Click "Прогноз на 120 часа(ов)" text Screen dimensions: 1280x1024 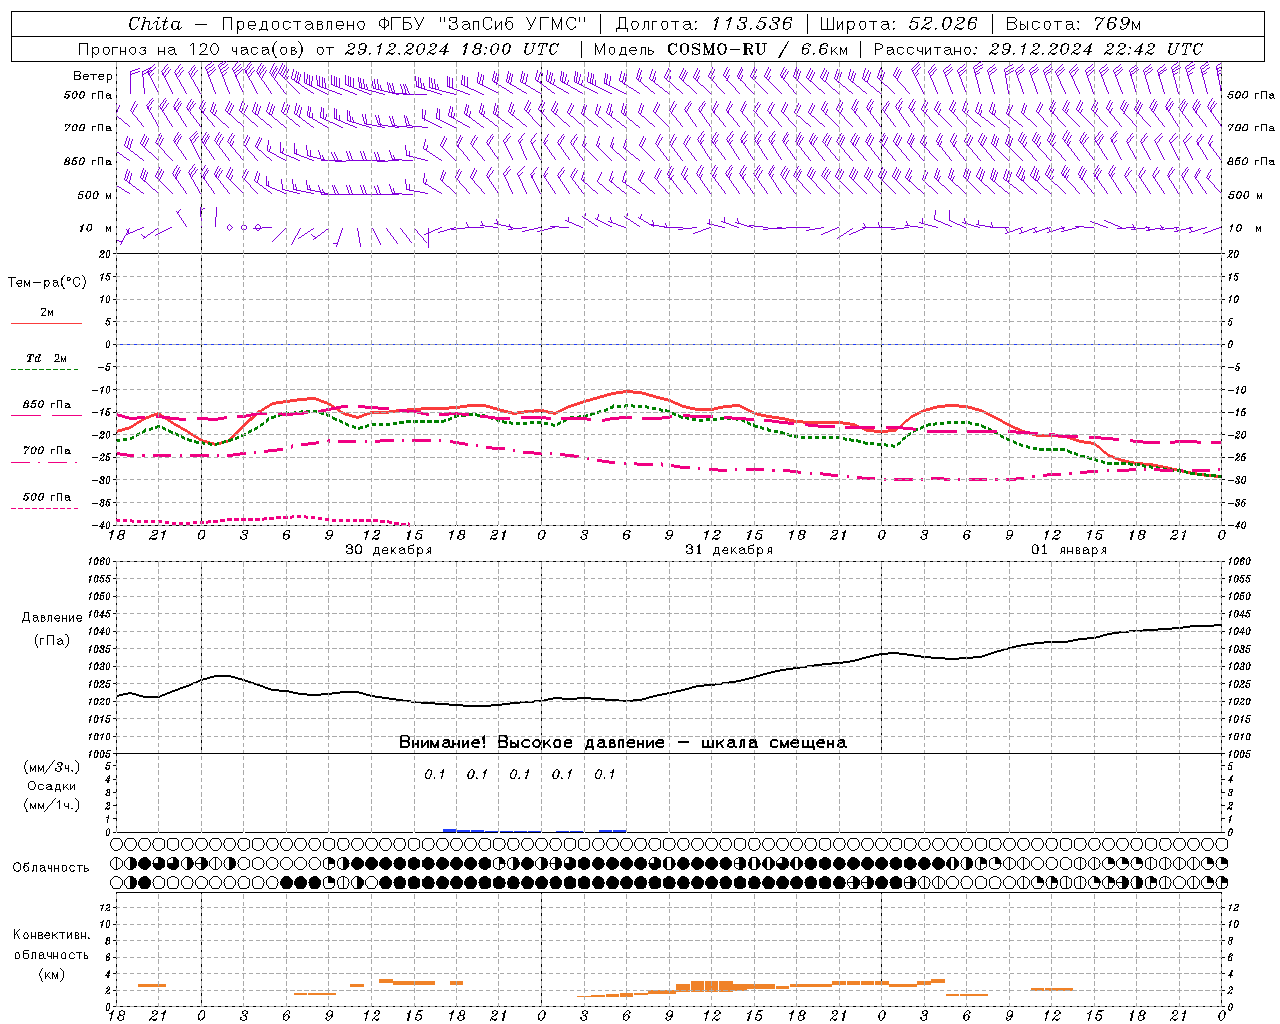pyautogui.click(x=193, y=49)
